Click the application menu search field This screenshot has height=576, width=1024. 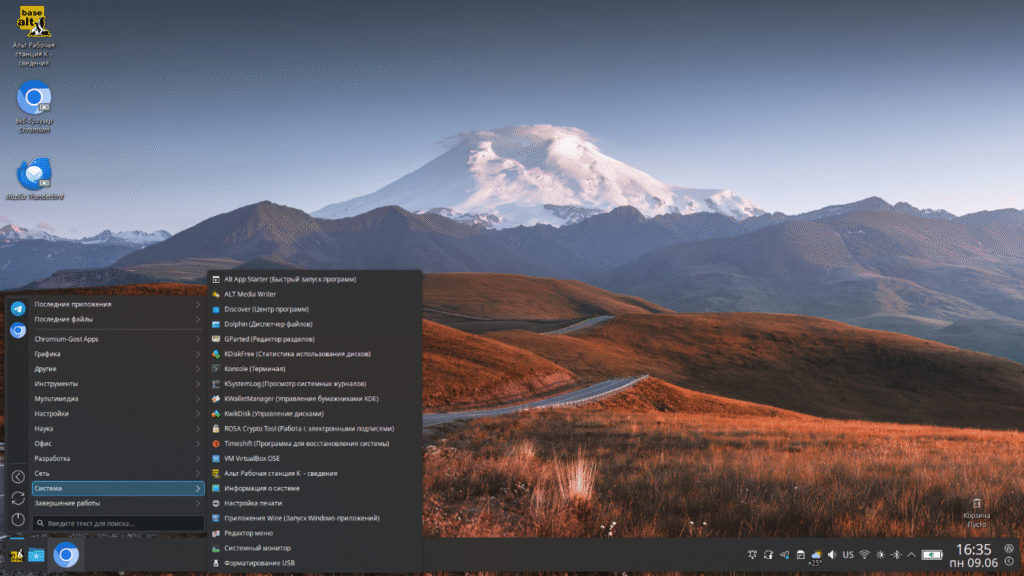[117, 523]
